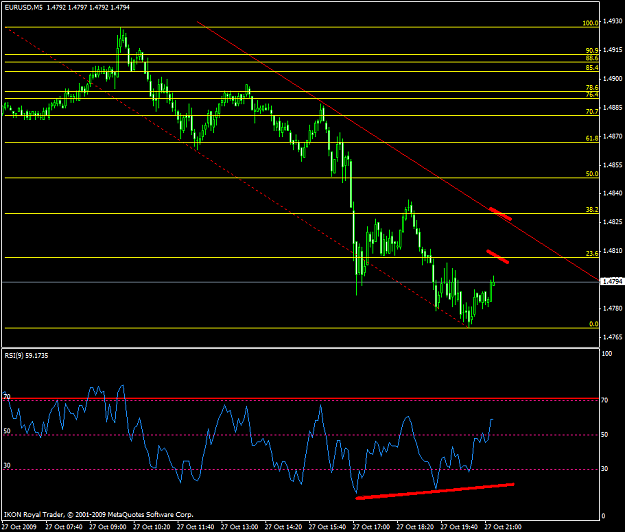Select the 23.6 Fibonacci level label
Image resolution: width=625 pixels, height=532 pixels.
coord(592,253)
